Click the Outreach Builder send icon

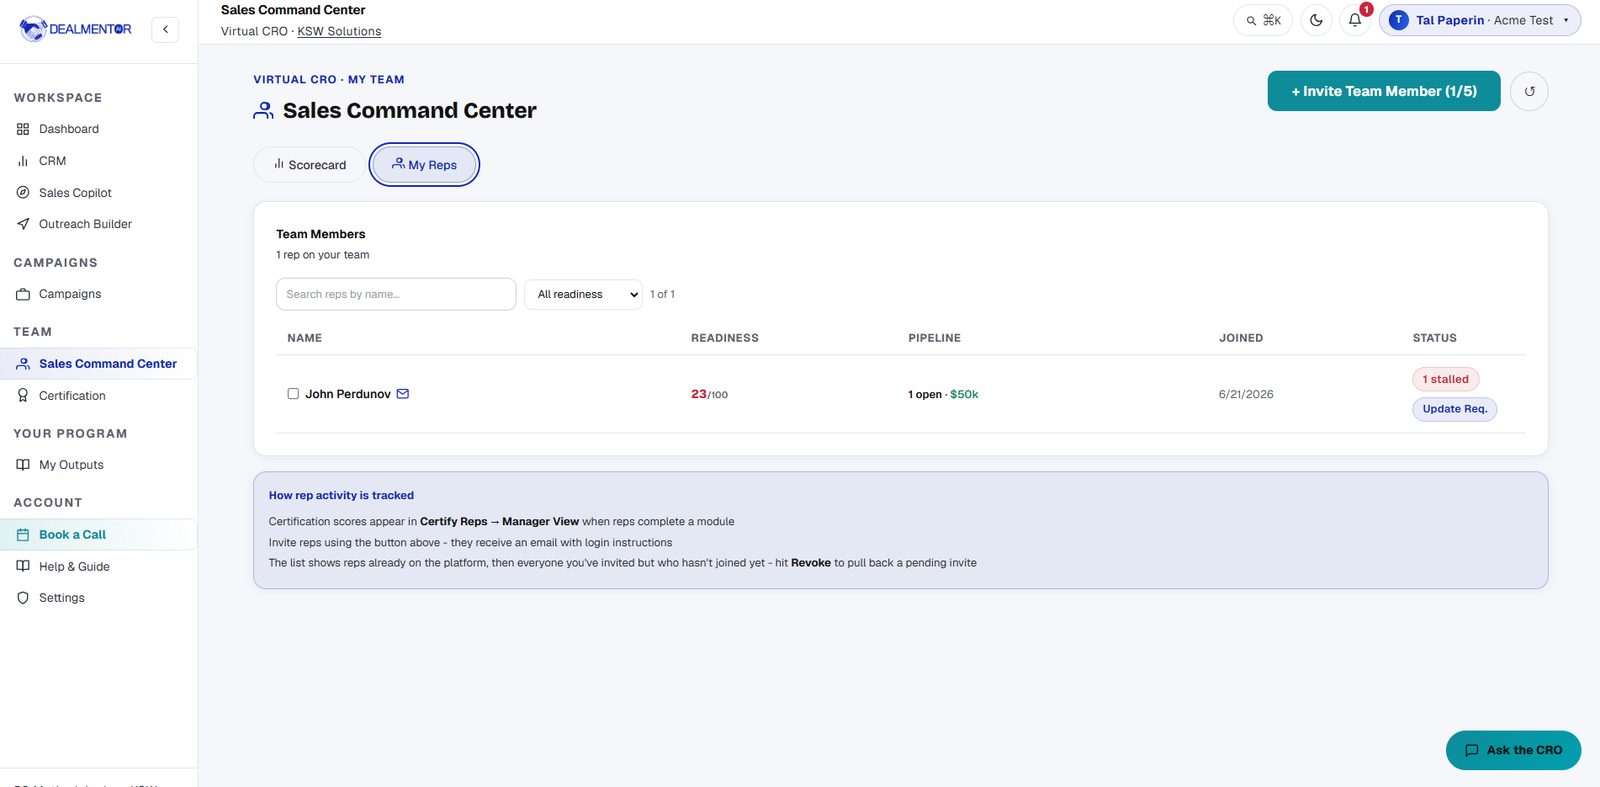[x=23, y=224]
